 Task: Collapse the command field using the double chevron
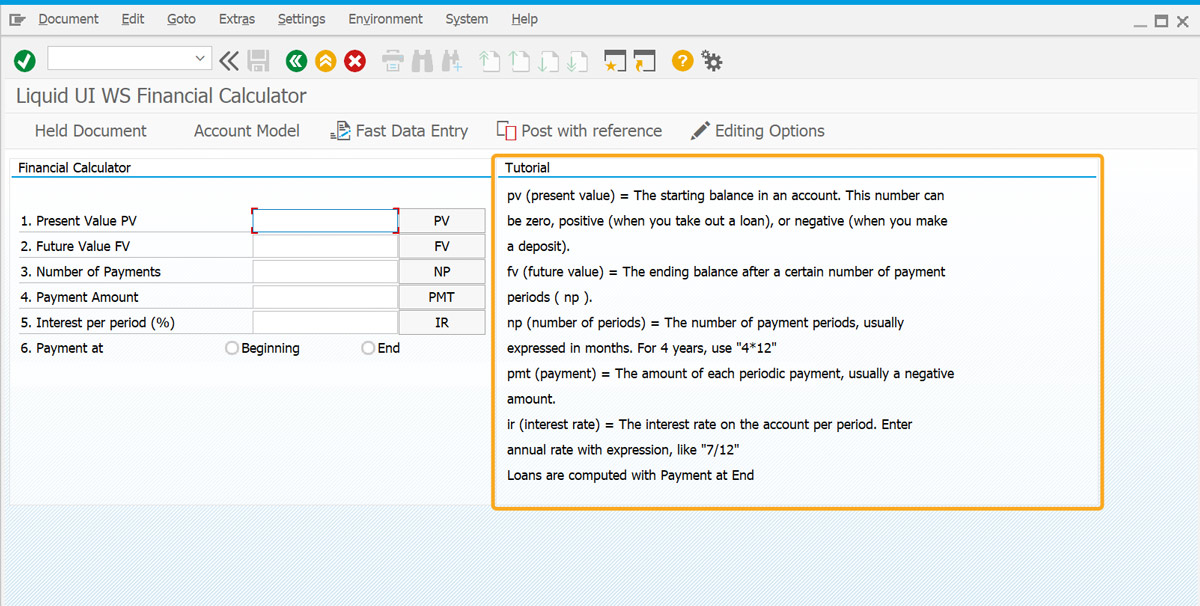click(x=229, y=61)
